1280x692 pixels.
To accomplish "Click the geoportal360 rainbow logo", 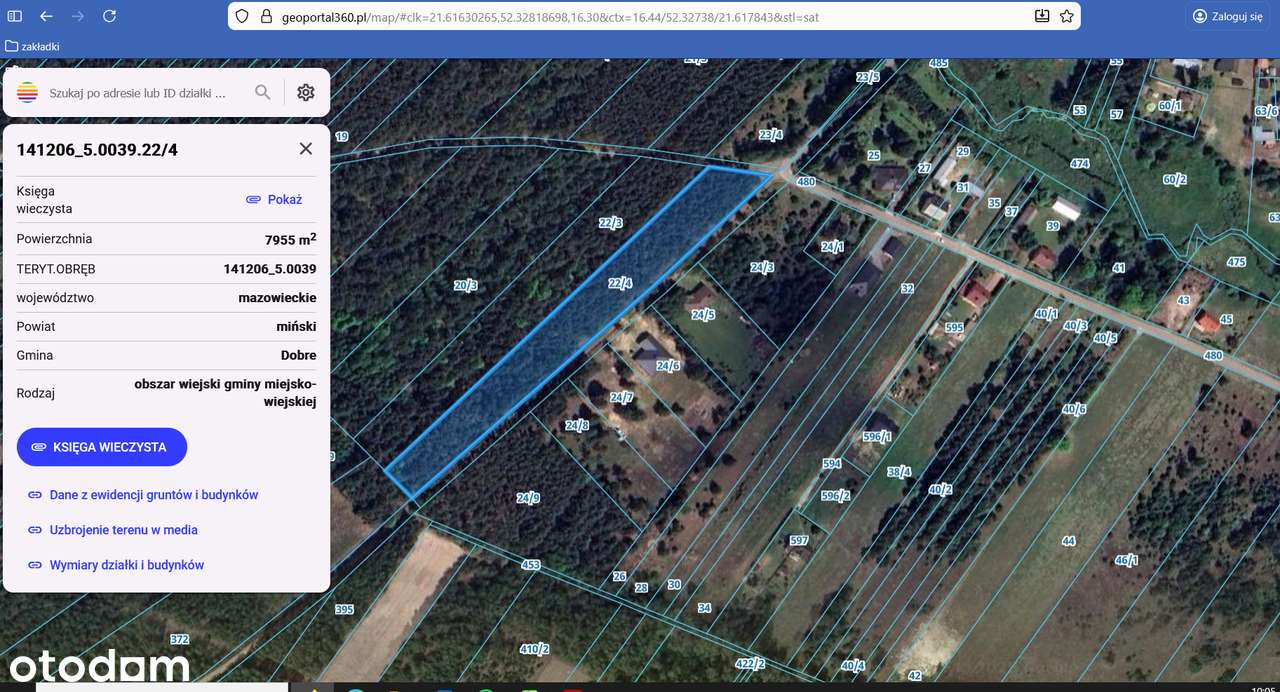I will tap(28, 92).
